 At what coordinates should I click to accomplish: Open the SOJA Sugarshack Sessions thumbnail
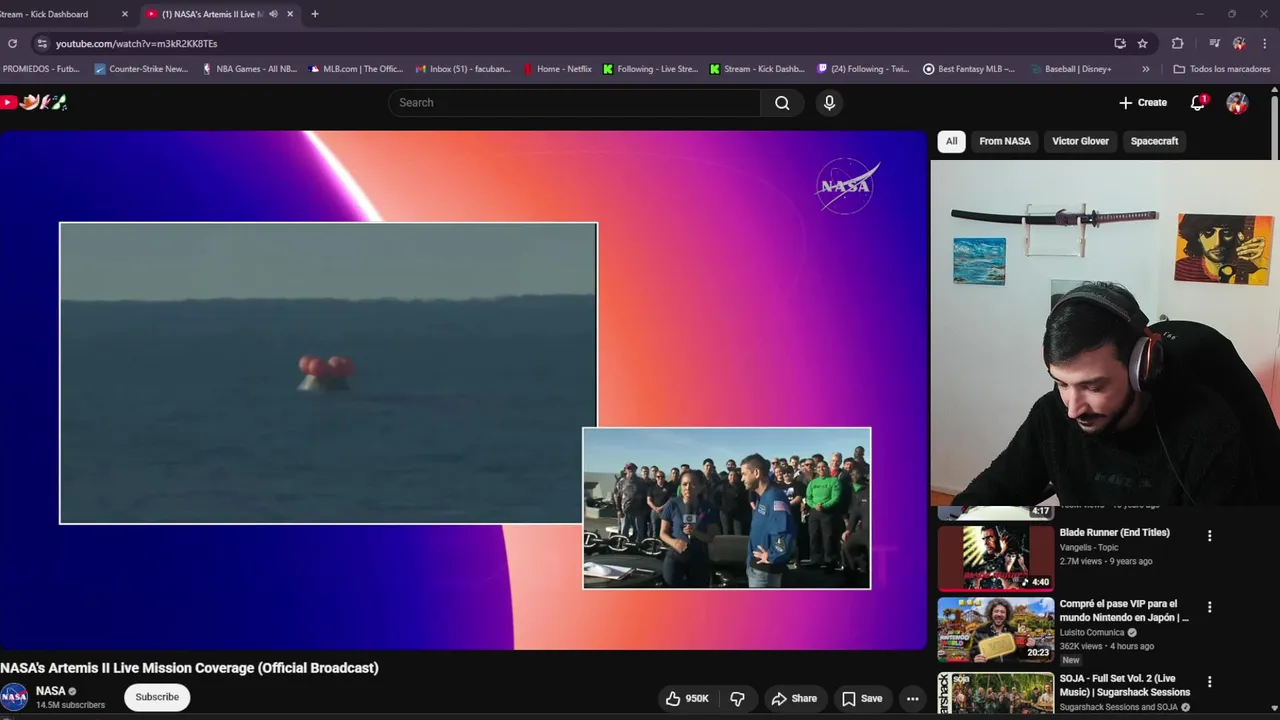tap(995, 693)
